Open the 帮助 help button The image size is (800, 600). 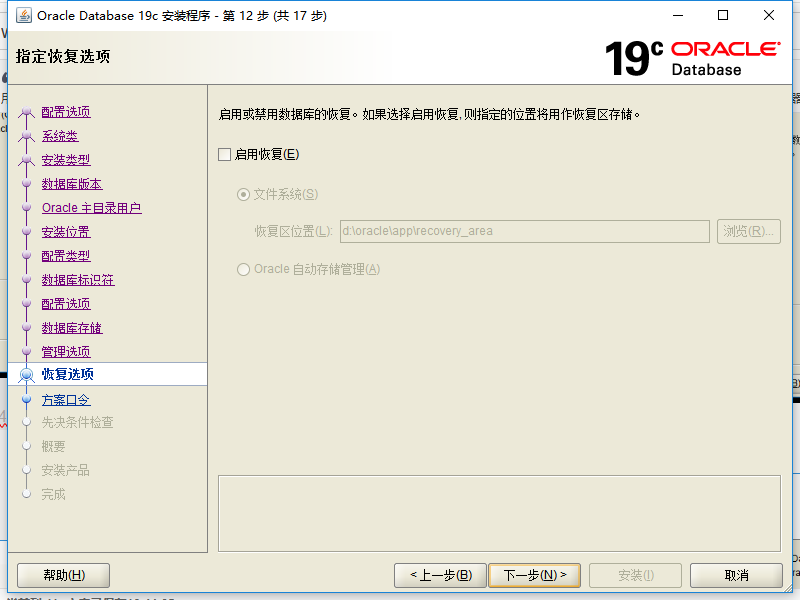point(64,576)
